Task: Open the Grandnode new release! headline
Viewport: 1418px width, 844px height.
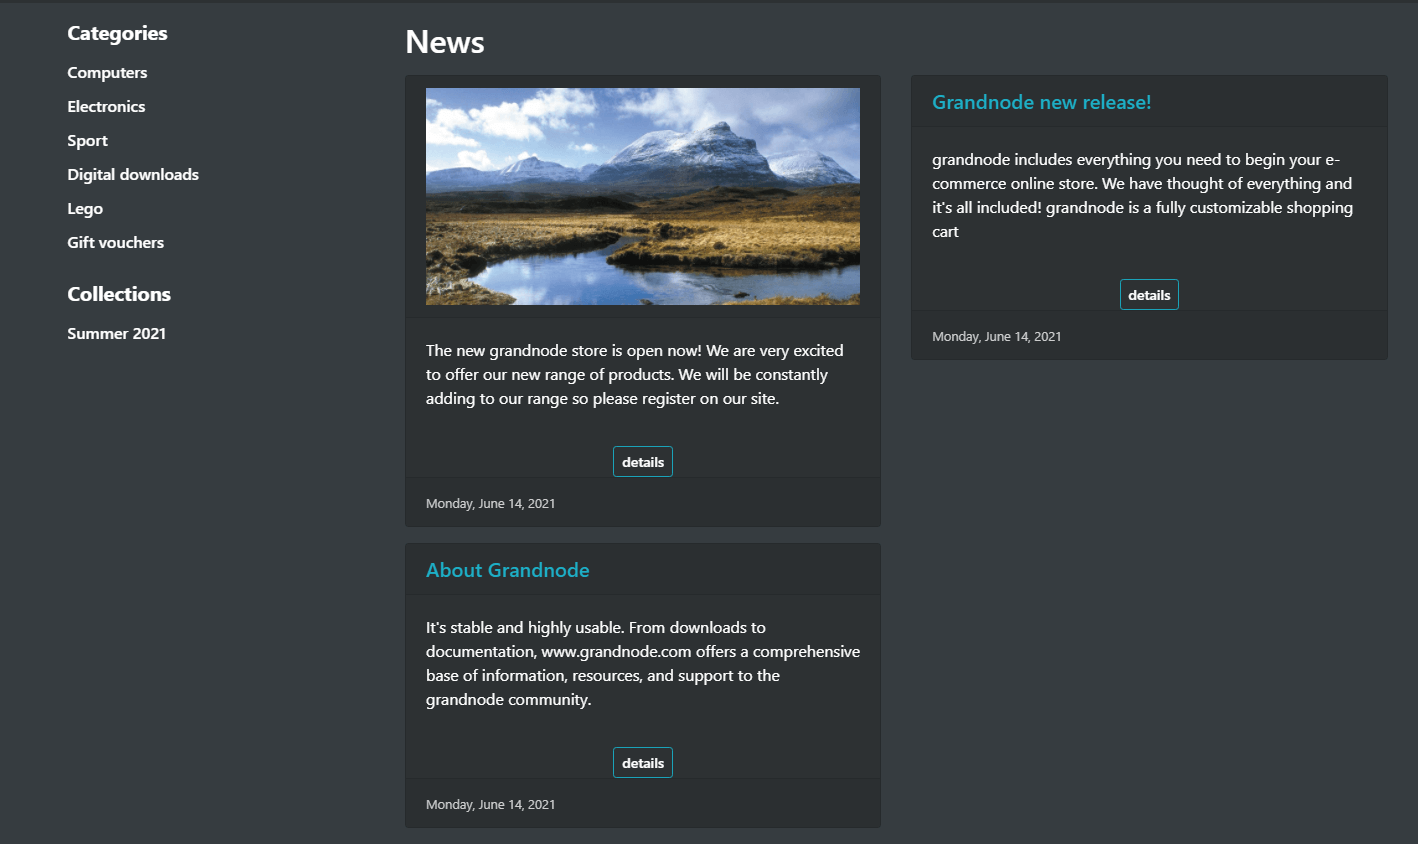Action: (1041, 102)
